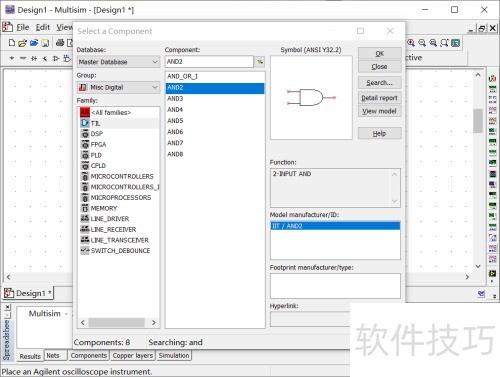Select the LabVIEW instruments icon

492,273
